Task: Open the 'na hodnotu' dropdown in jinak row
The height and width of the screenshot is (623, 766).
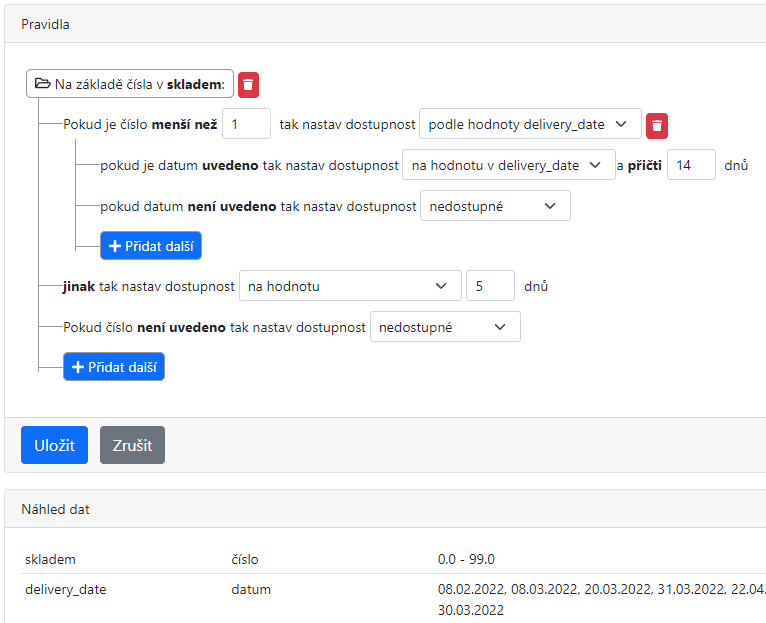Action: click(349, 286)
